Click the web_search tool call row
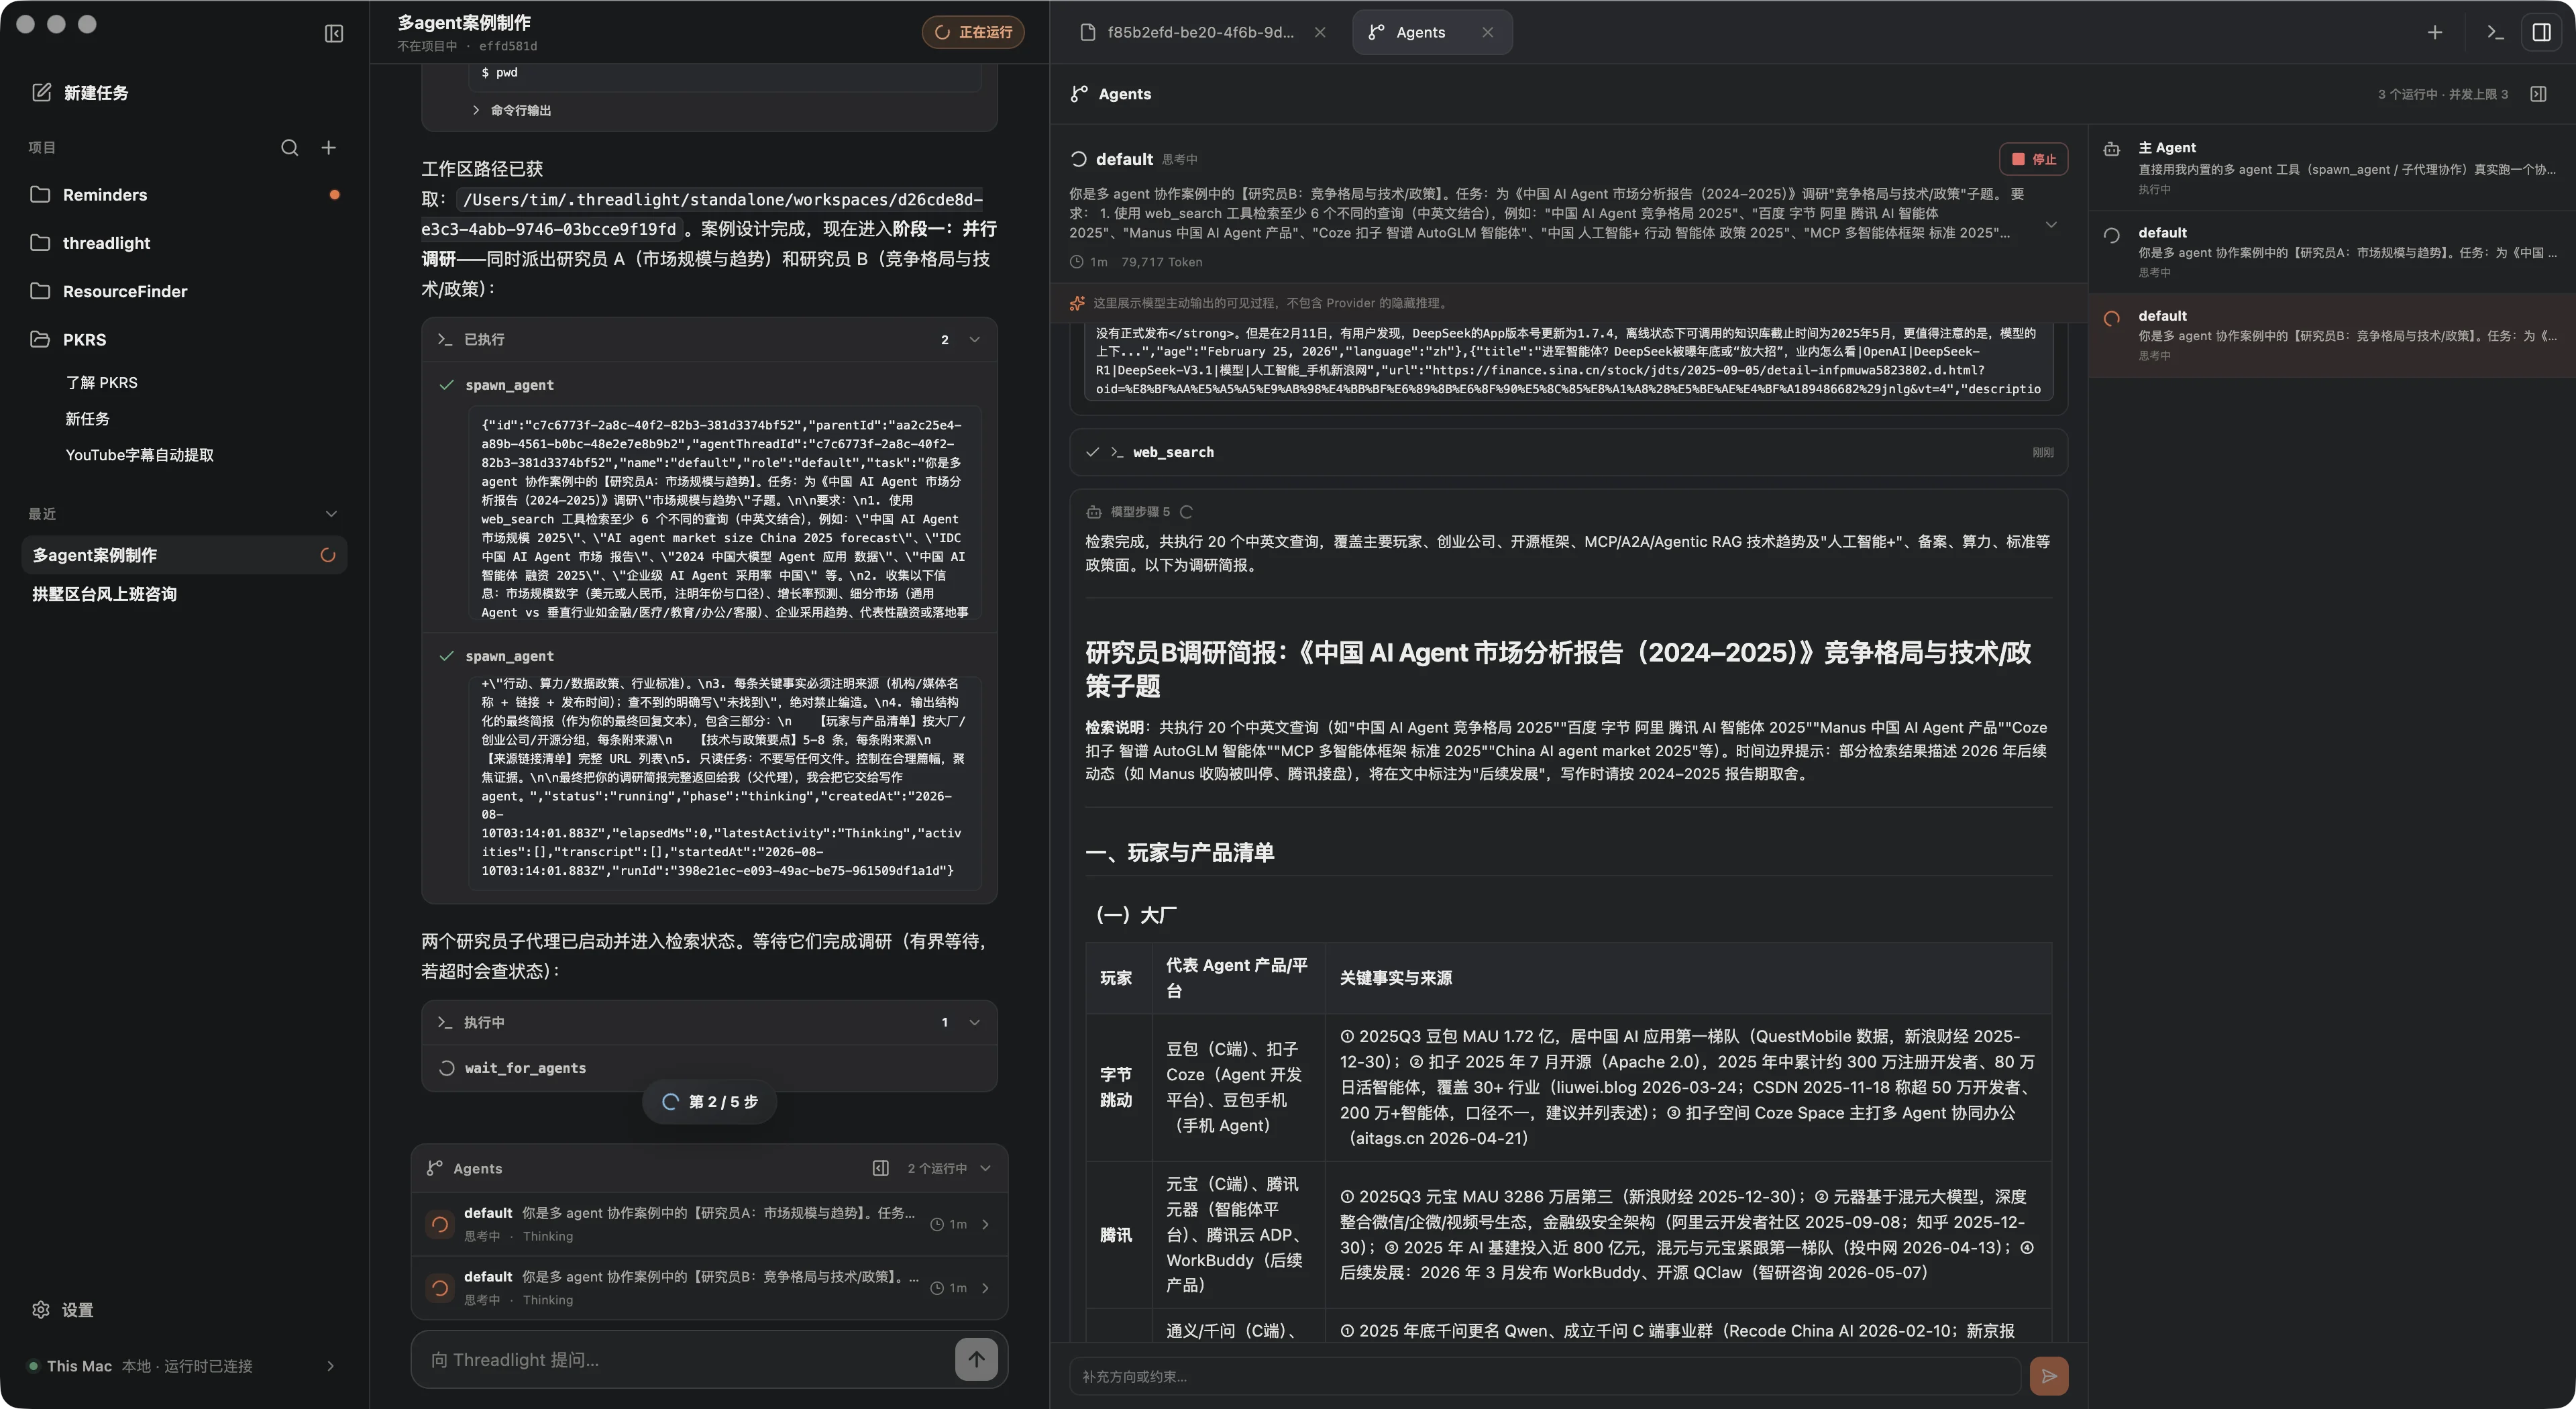This screenshot has width=2576, height=1409. coord(1568,452)
